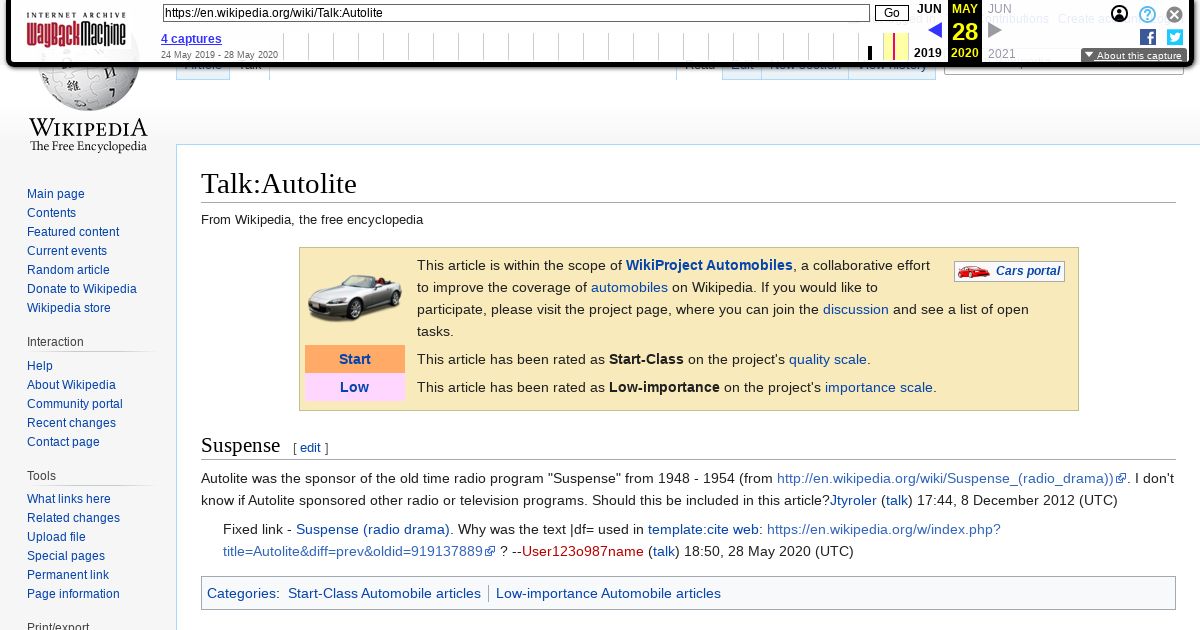Click the Start class rating cell

click(x=355, y=359)
